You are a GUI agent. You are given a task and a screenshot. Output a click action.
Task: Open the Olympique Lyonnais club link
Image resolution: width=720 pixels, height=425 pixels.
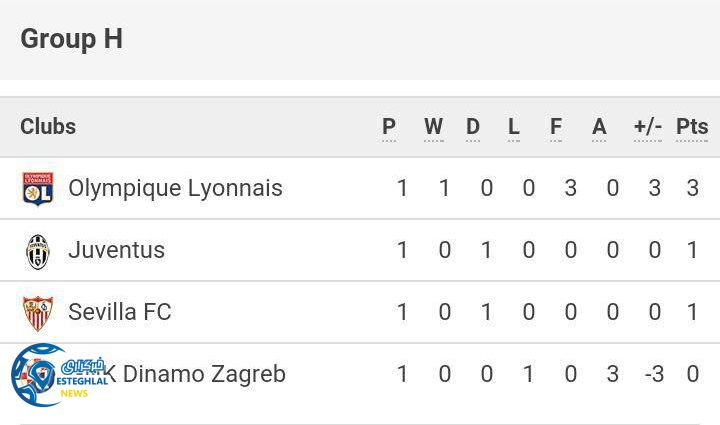175,188
